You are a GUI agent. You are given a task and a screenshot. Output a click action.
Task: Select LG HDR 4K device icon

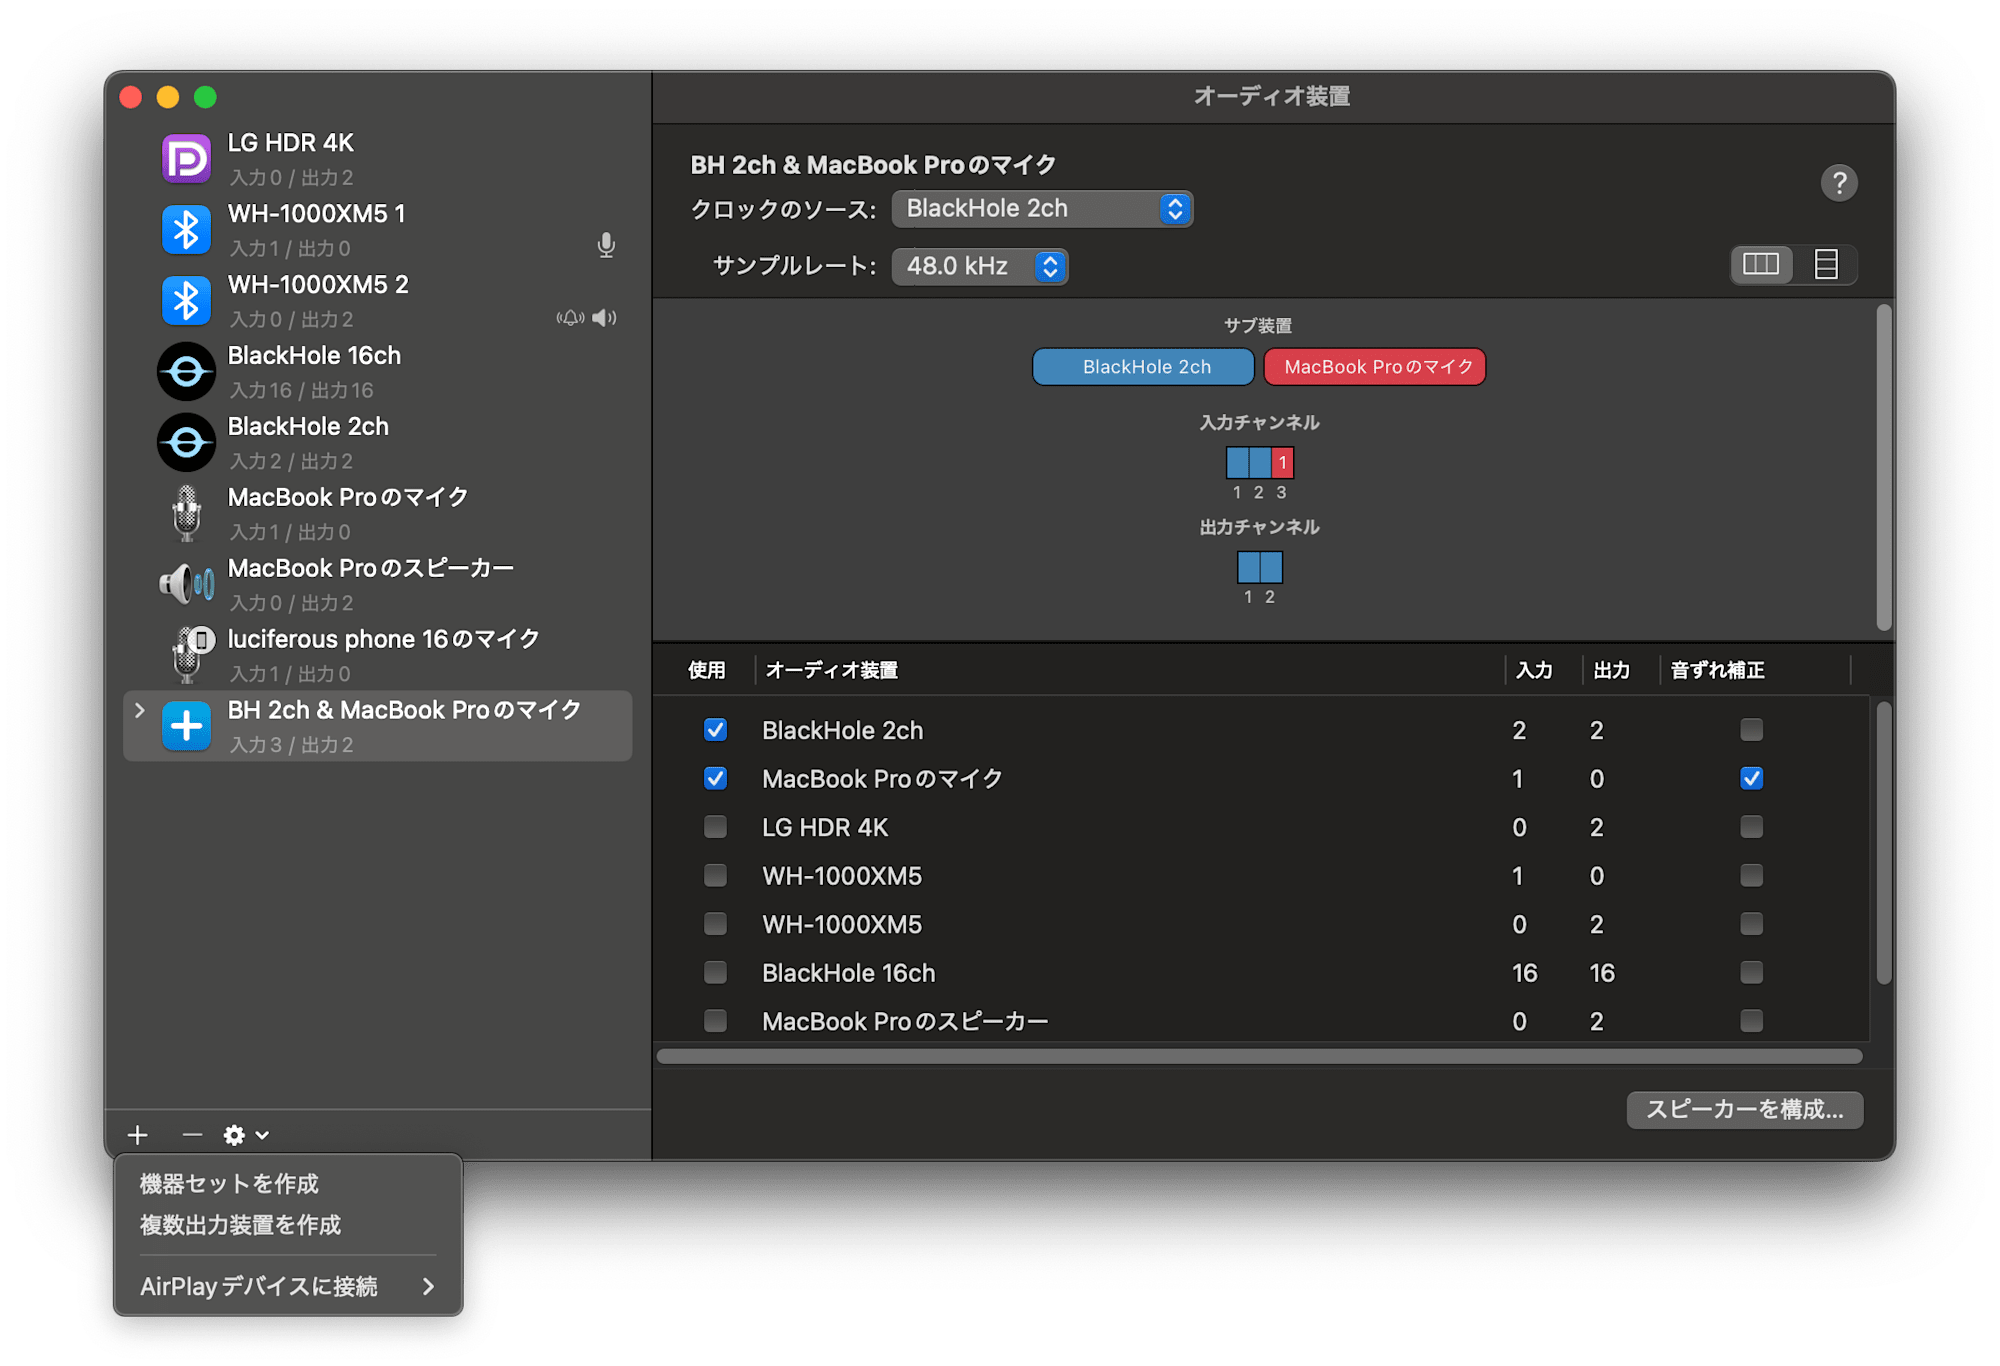(x=187, y=159)
